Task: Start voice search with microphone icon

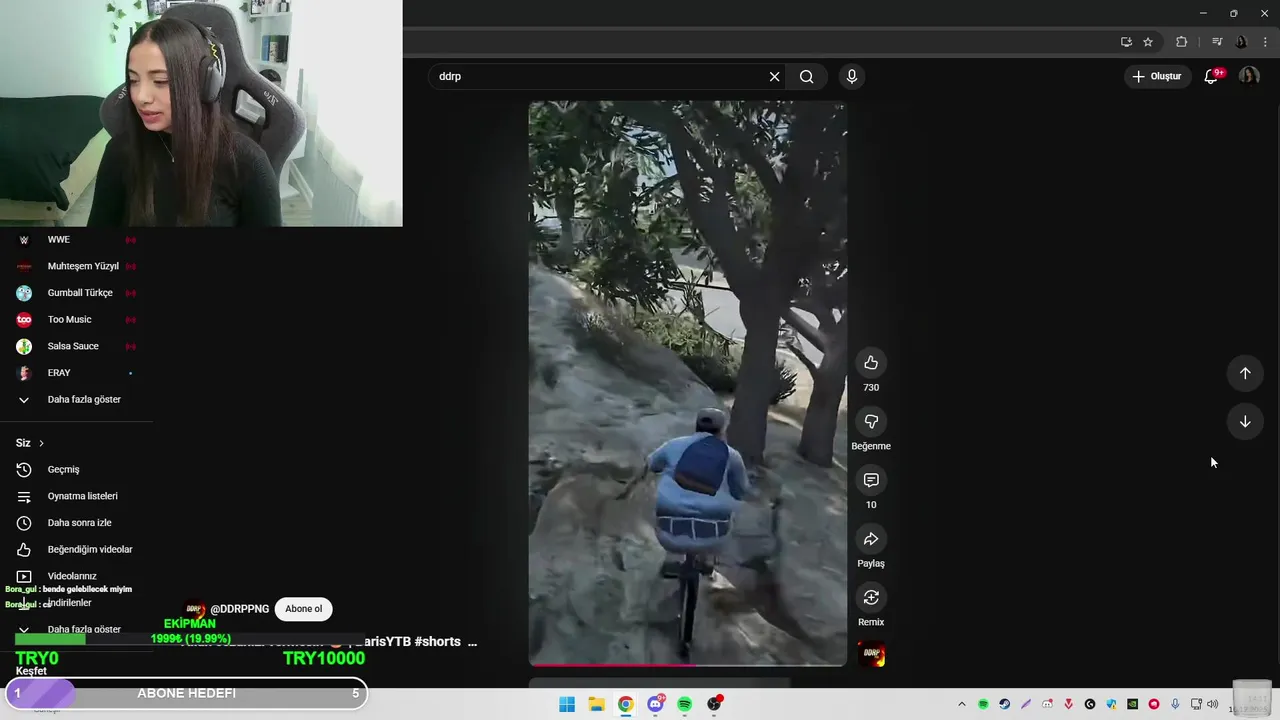Action: click(x=852, y=77)
